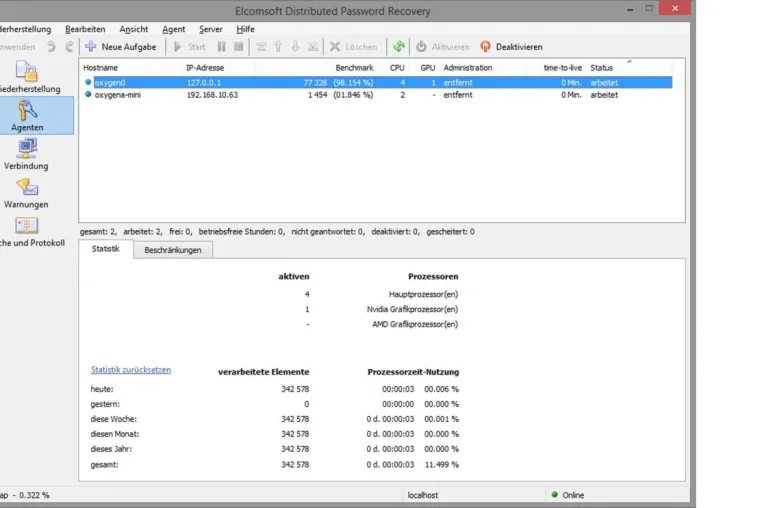The image size is (762, 508).
Task: Open the Ansicht menu
Action: click(134, 29)
